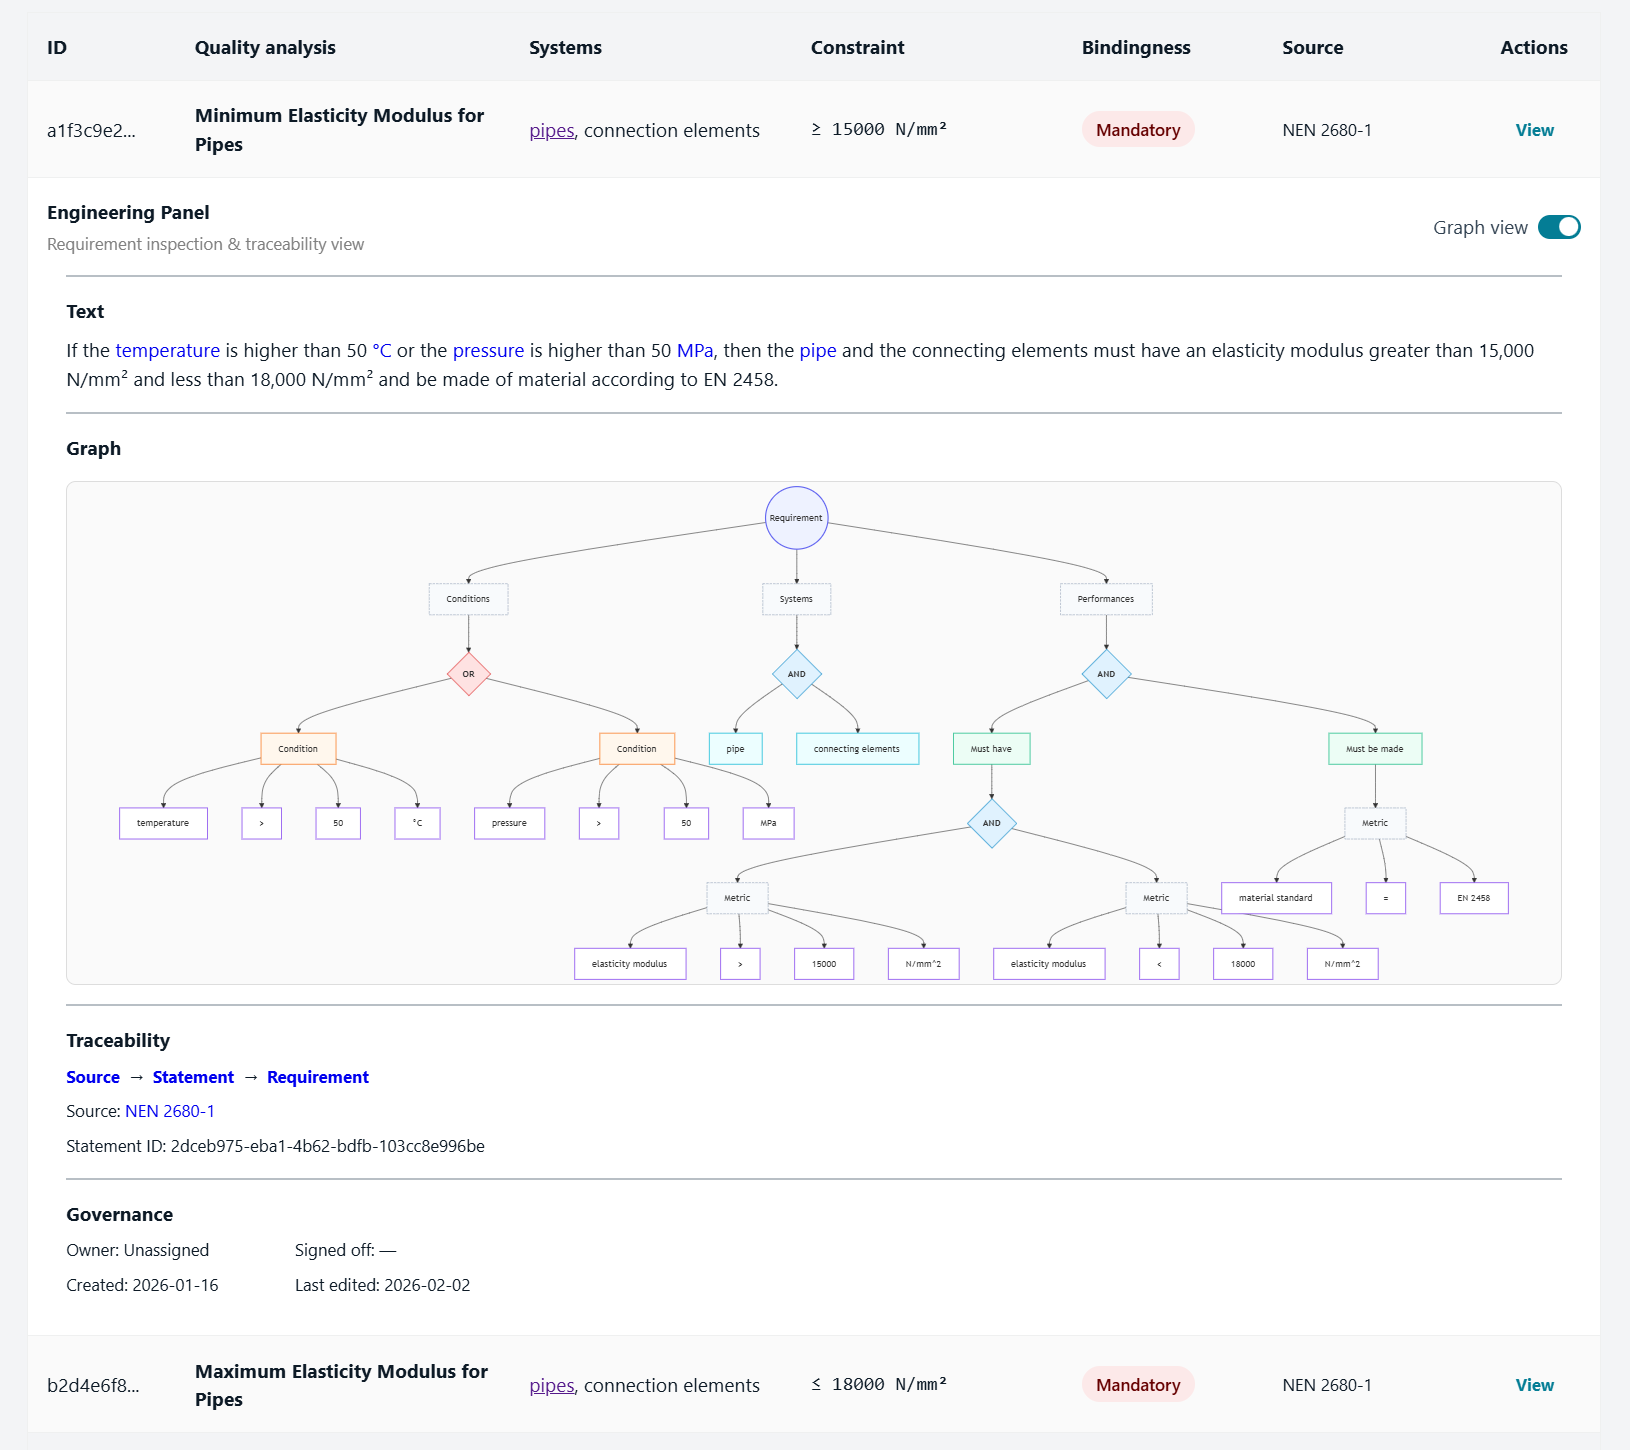The width and height of the screenshot is (1630, 1450).
Task: Click the MPa unit link in text
Action: [x=695, y=350]
